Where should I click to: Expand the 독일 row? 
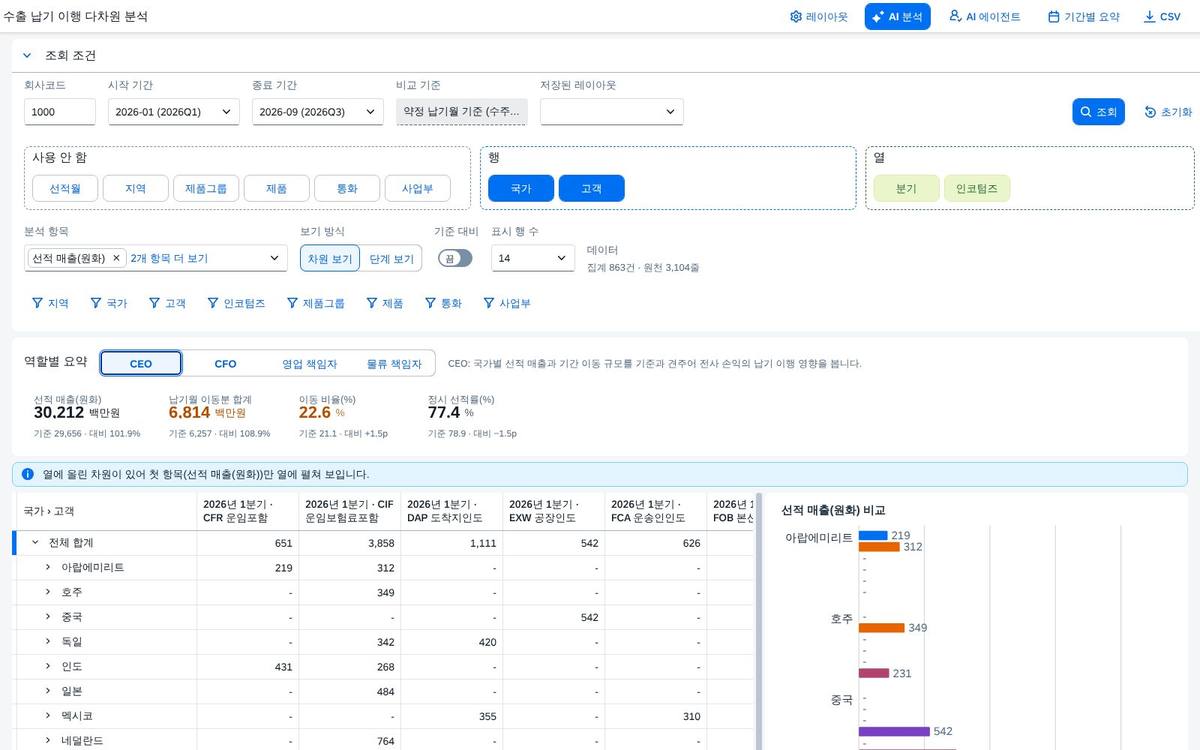(x=48, y=641)
